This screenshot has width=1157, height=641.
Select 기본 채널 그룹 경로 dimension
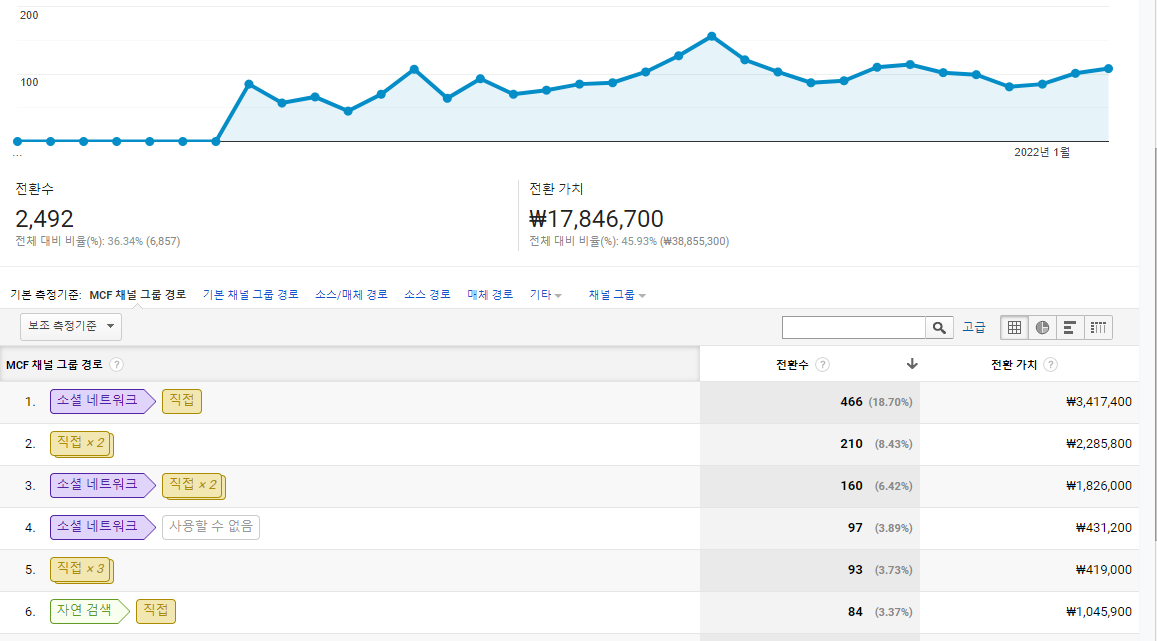pyautogui.click(x=251, y=294)
